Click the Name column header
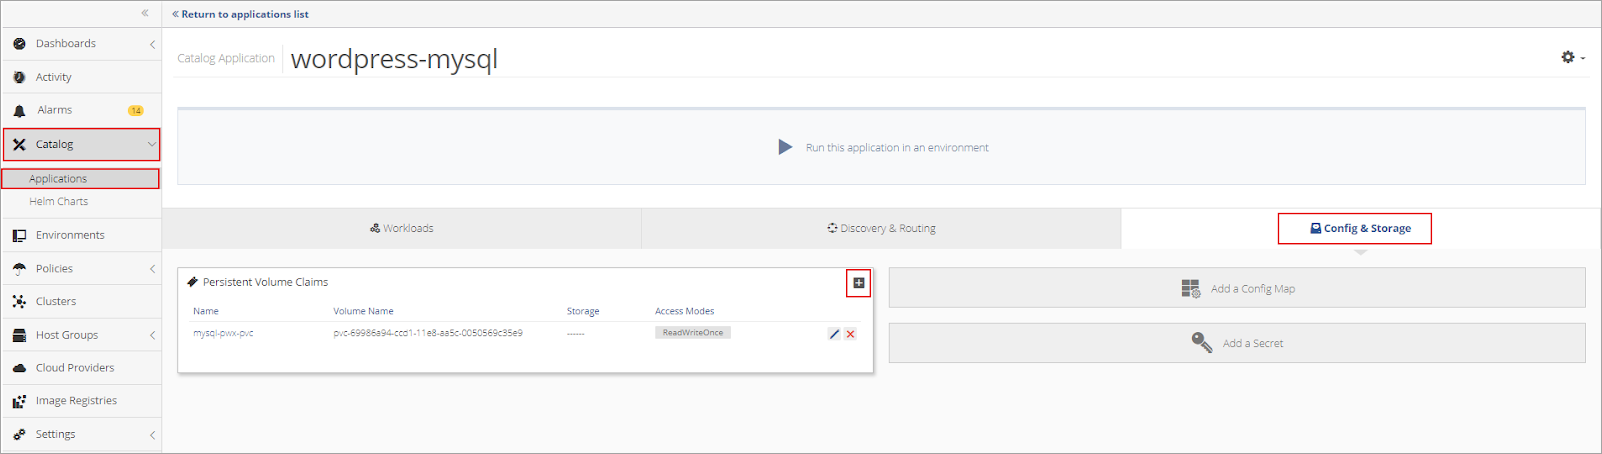Viewport: 1602px width, 454px height. (x=206, y=312)
